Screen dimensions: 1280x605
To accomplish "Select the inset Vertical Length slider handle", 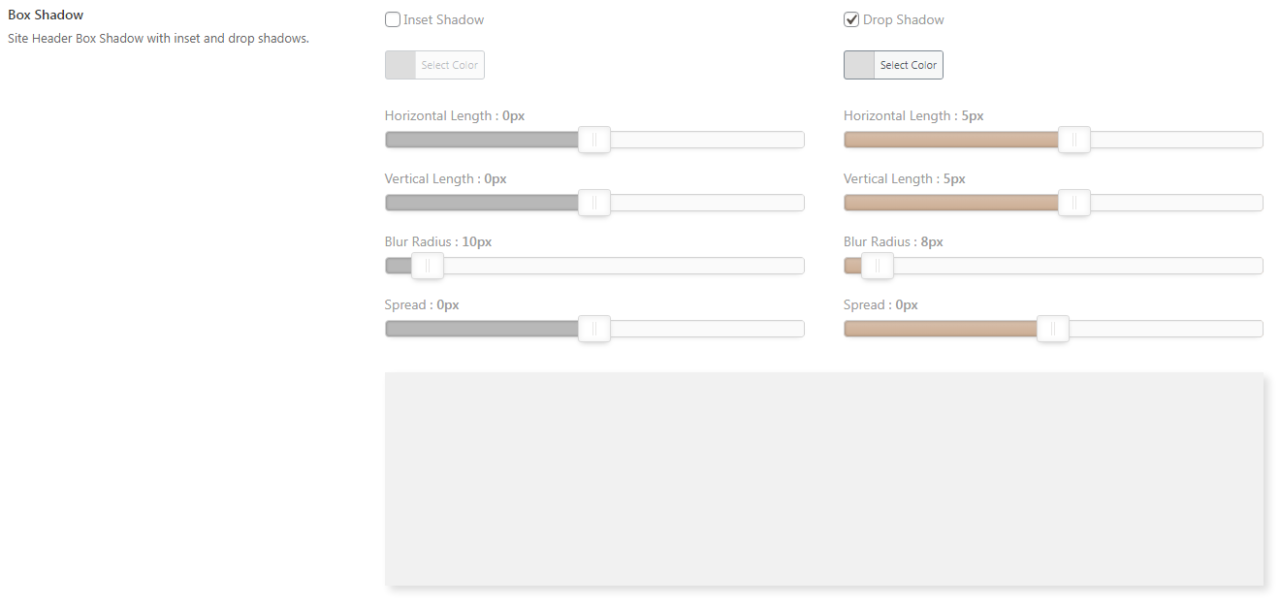I will tap(594, 203).
